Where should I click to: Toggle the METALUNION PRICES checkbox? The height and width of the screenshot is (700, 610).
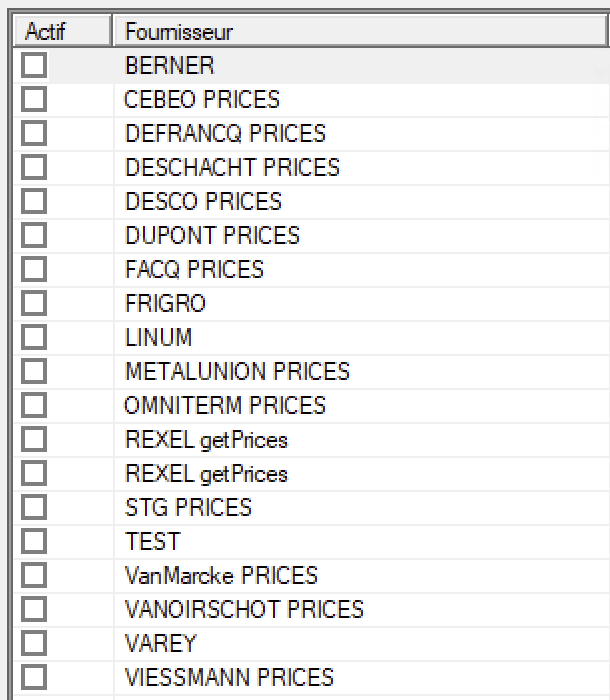(x=34, y=371)
